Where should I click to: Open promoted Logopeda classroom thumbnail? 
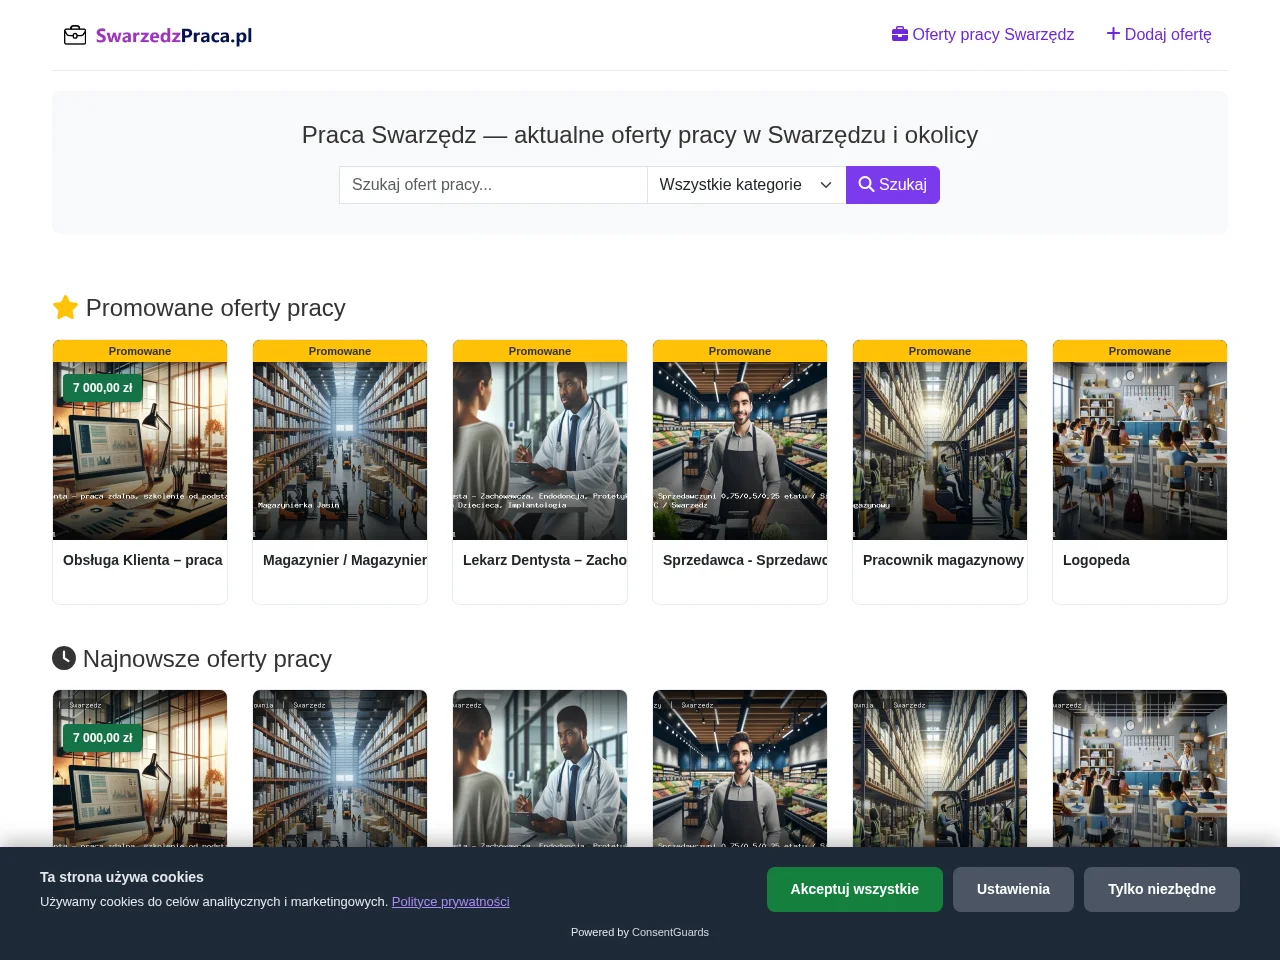[1140, 451]
